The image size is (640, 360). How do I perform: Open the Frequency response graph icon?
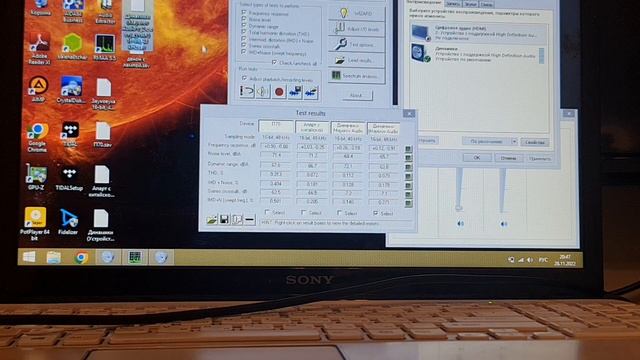click(408, 149)
